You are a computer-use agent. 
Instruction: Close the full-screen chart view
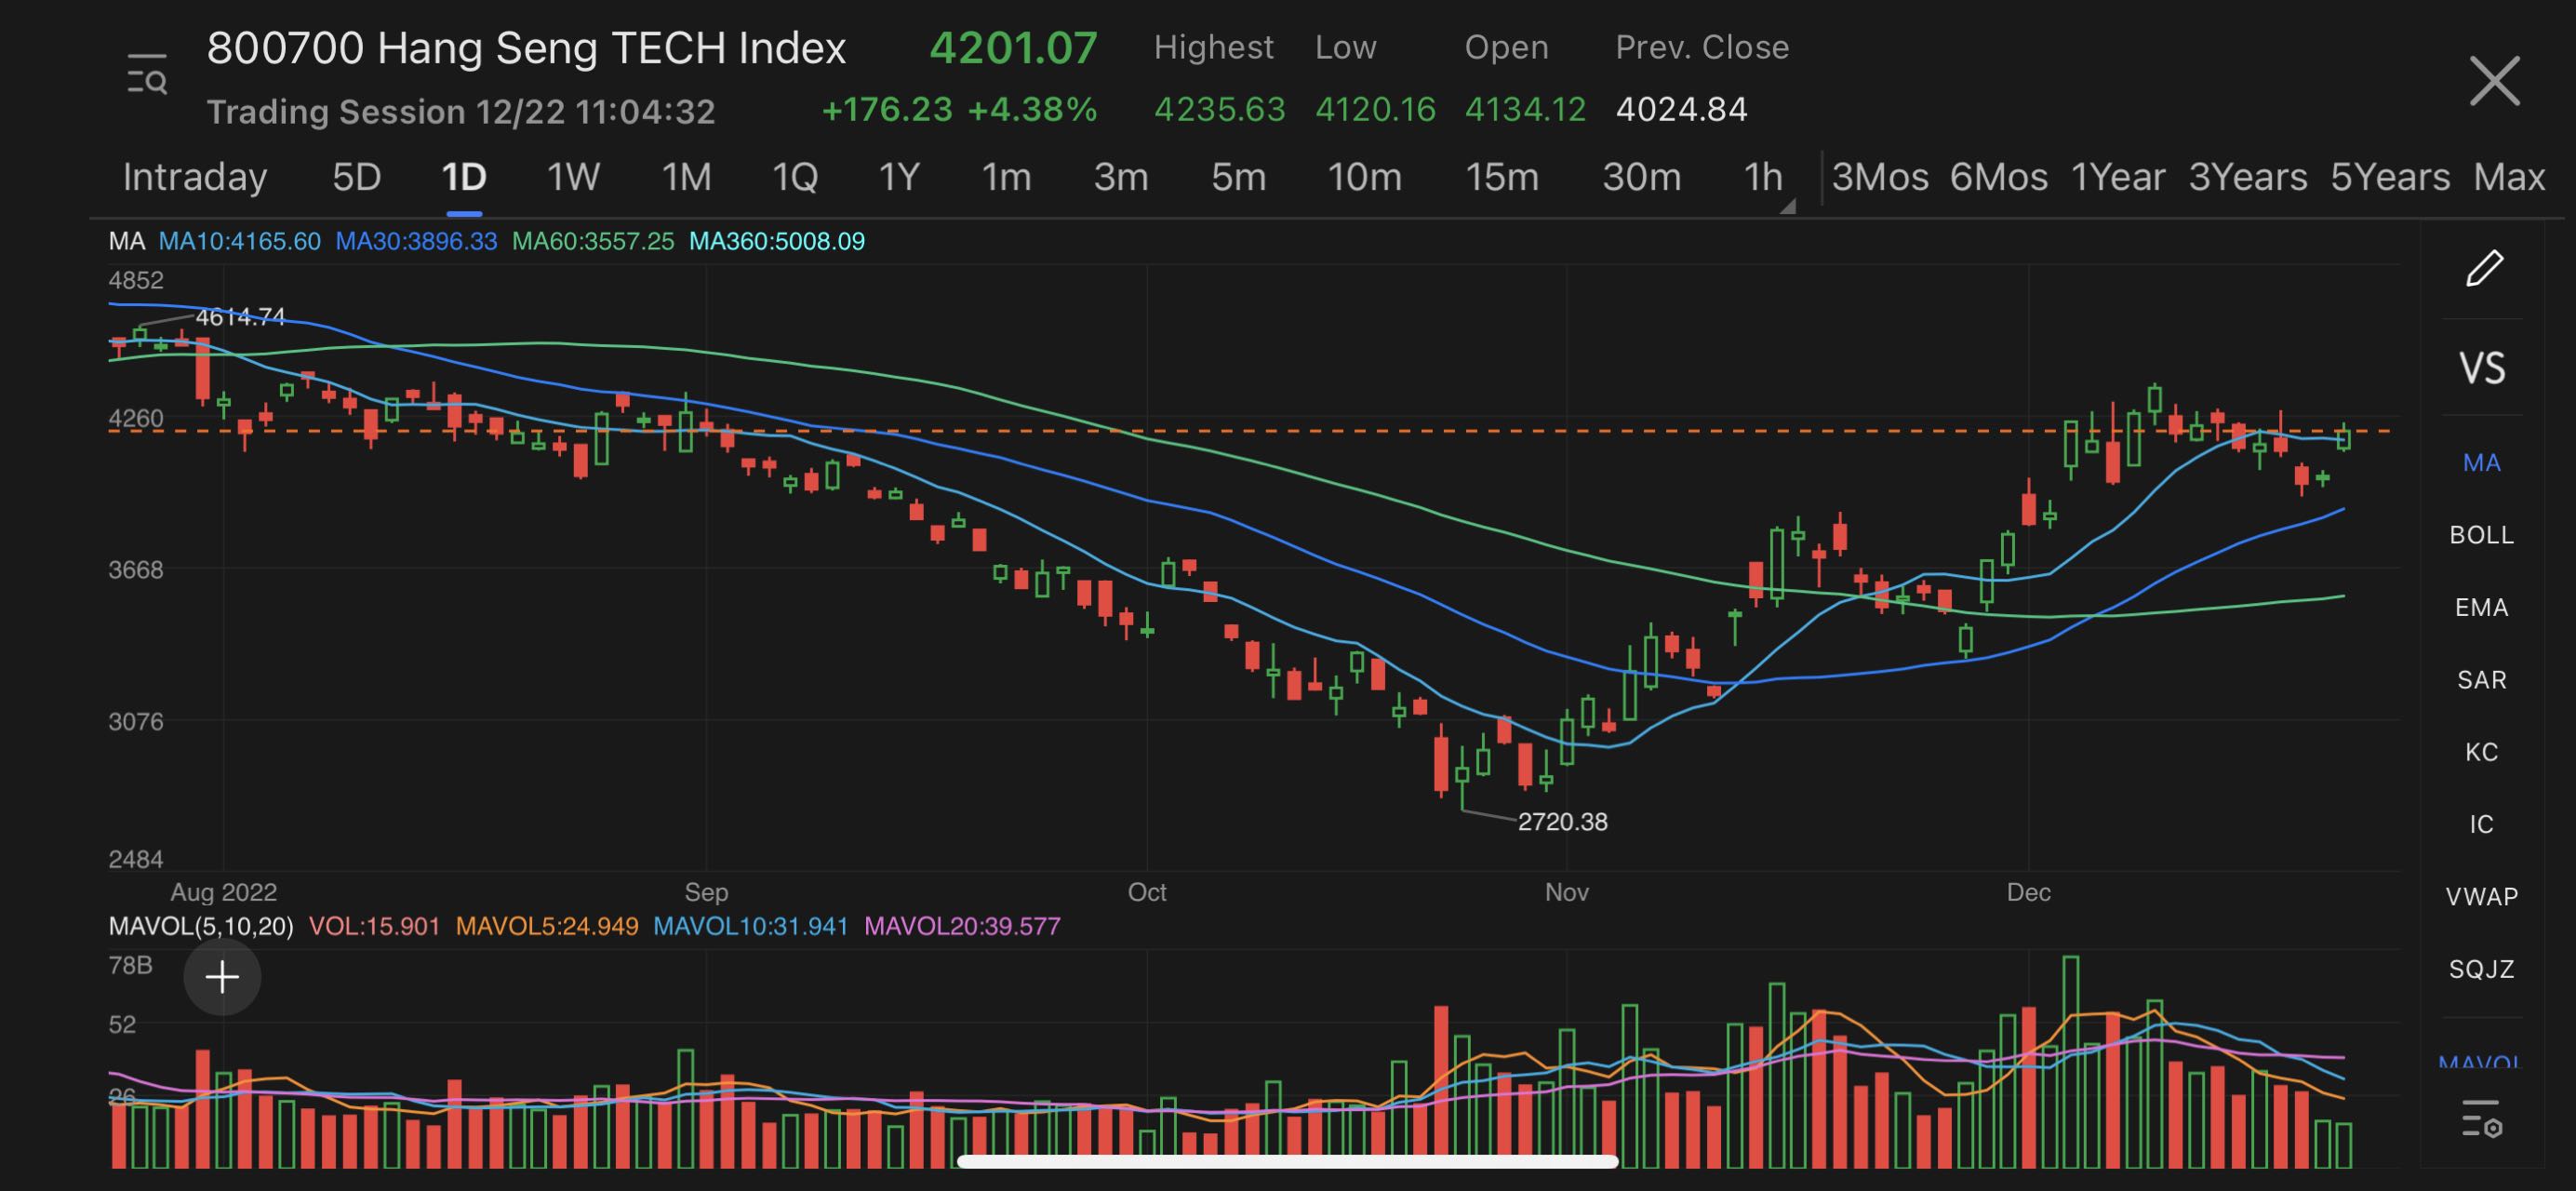pos(2494,81)
